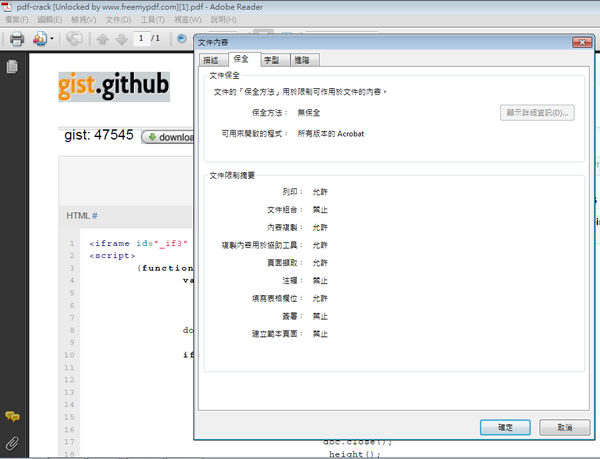Click the Print icon in the toolbar
This screenshot has height=459, width=600.
click(16, 39)
